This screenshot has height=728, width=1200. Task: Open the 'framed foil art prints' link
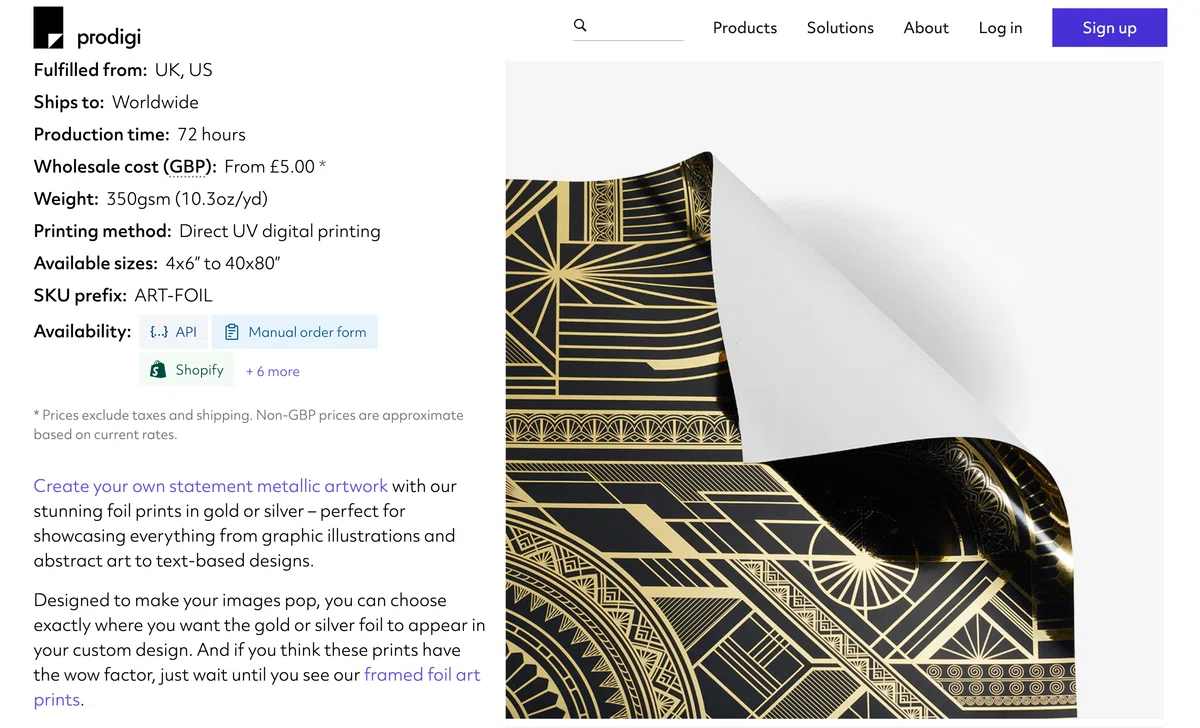(257, 687)
